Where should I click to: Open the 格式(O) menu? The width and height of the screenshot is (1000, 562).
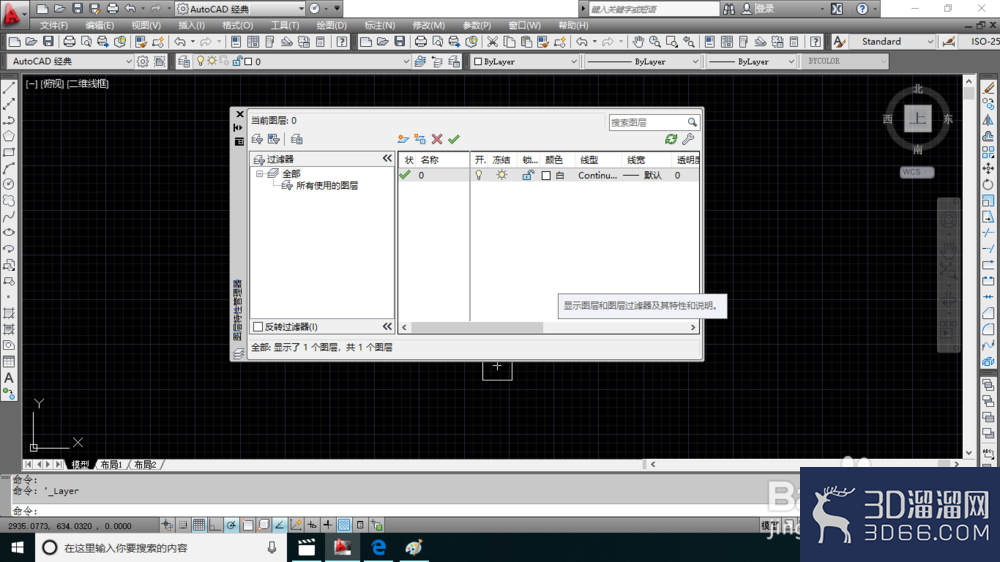tap(237, 26)
